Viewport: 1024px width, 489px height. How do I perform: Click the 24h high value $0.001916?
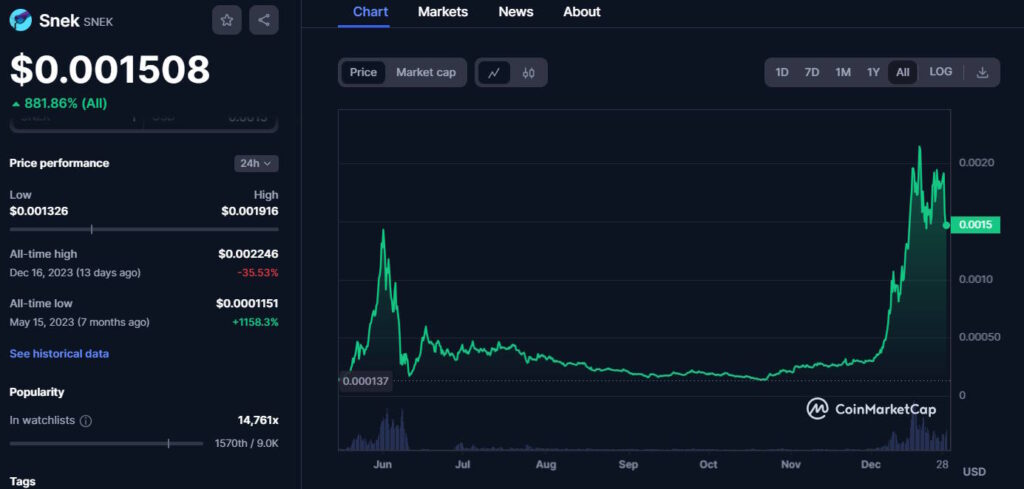(x=249, y=211)
